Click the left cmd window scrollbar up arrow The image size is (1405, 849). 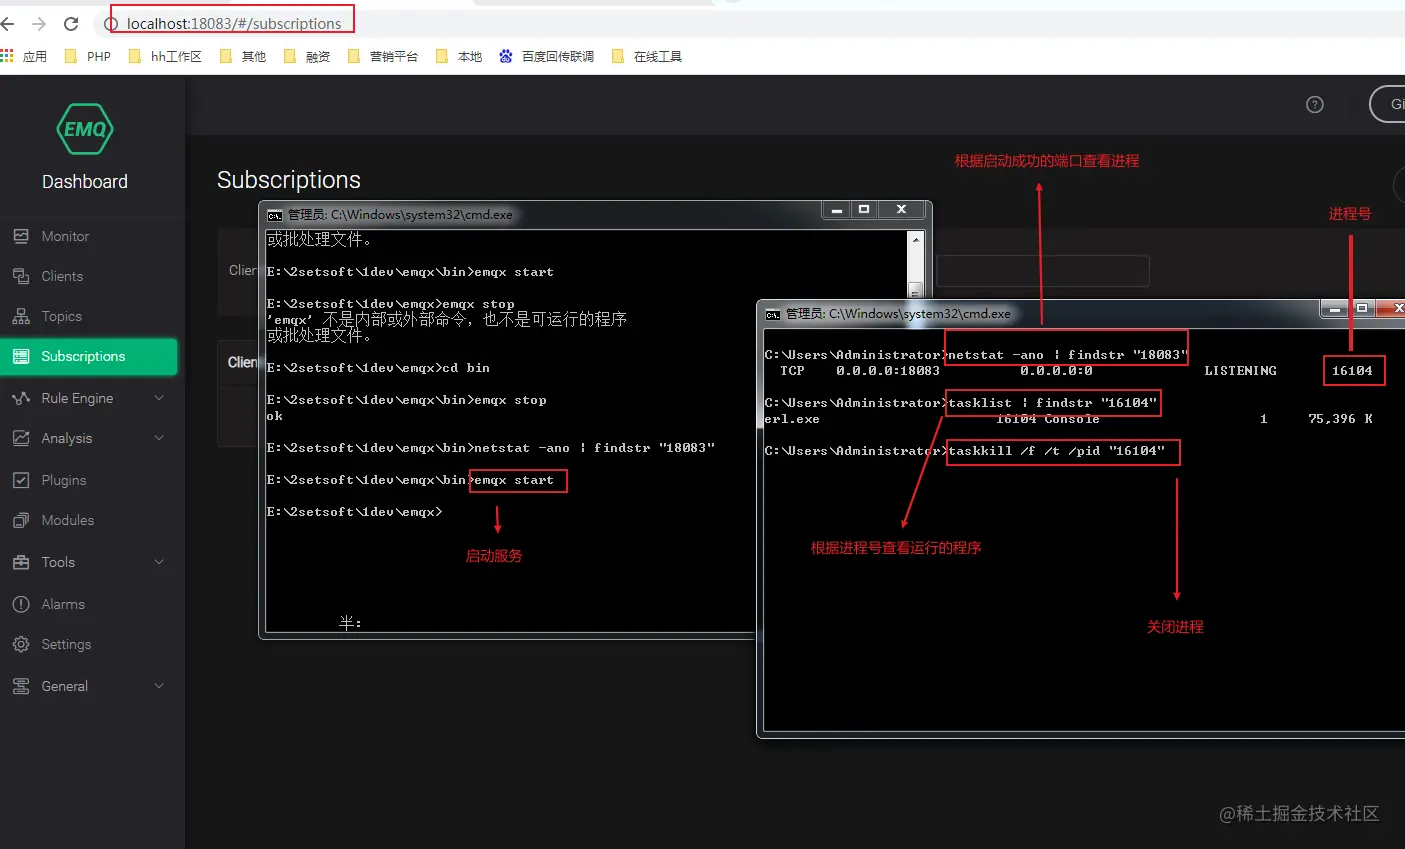(915, 240)
